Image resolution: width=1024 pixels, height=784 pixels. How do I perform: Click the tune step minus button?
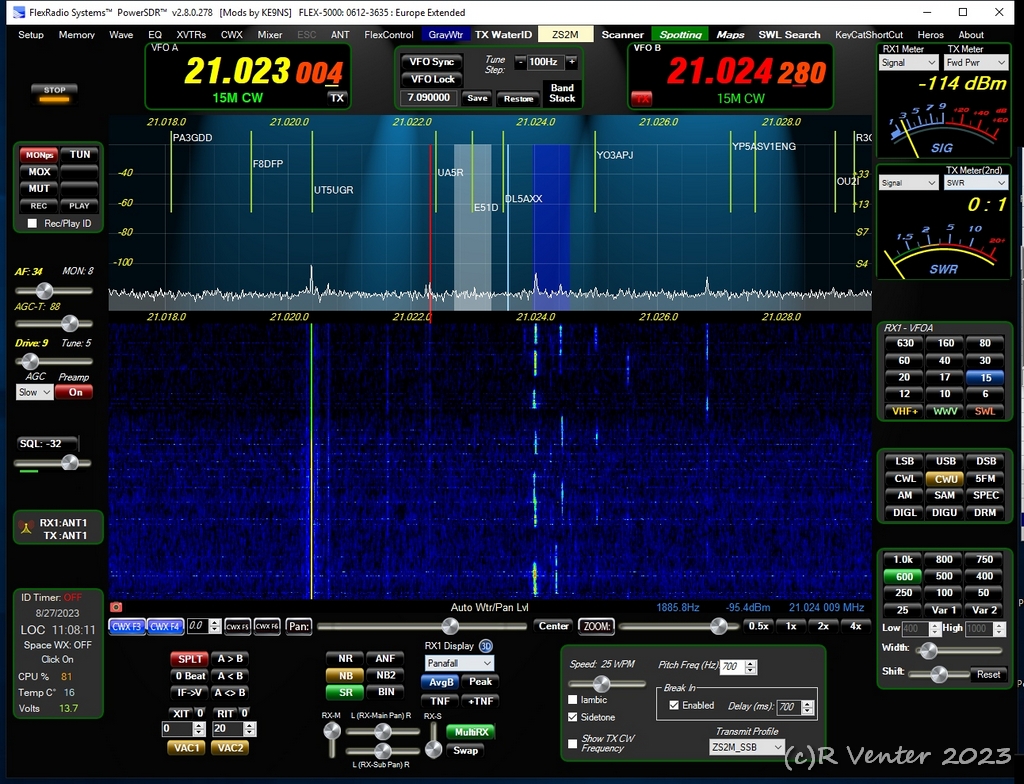pos(520,62)
